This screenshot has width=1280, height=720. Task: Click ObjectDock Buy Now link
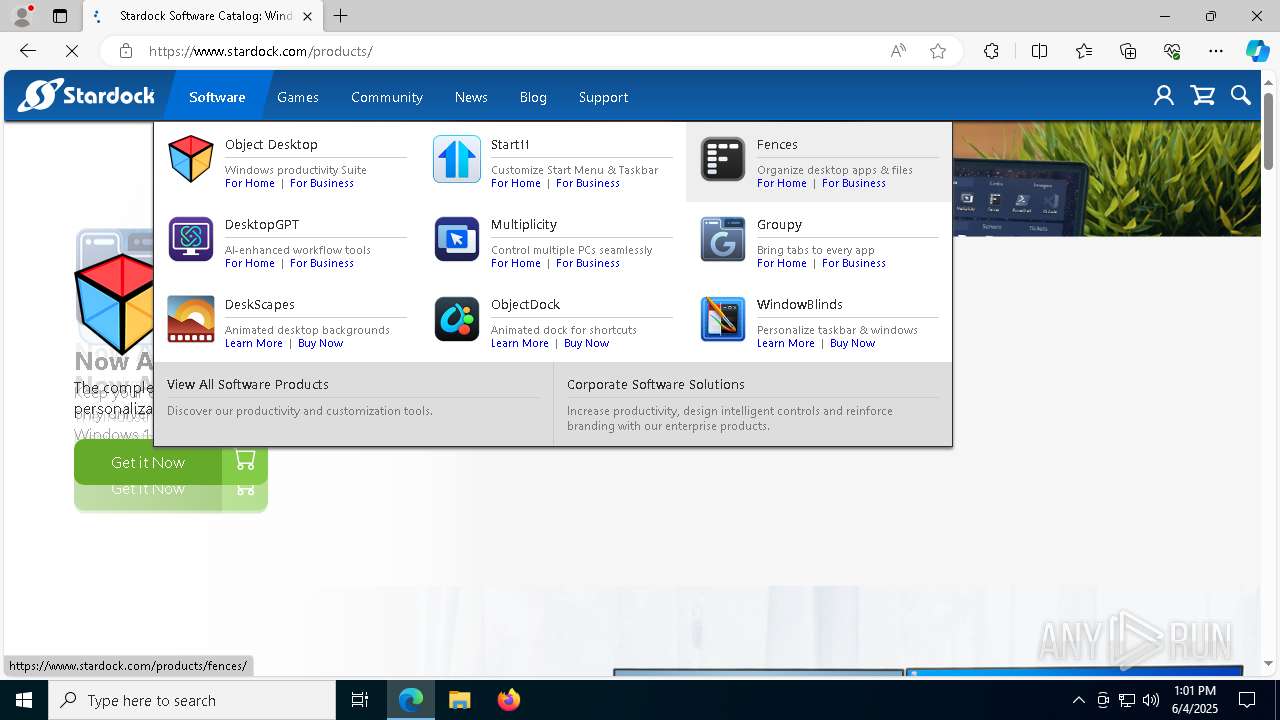click(x=587, y=343)
